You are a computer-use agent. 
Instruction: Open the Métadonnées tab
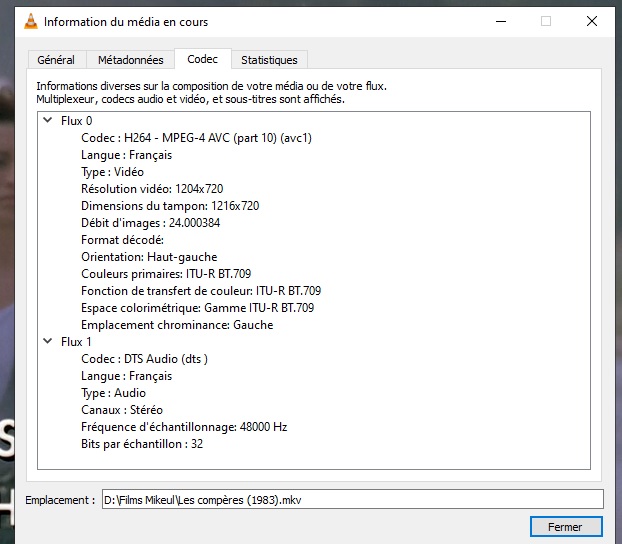[x=131, y=60]
